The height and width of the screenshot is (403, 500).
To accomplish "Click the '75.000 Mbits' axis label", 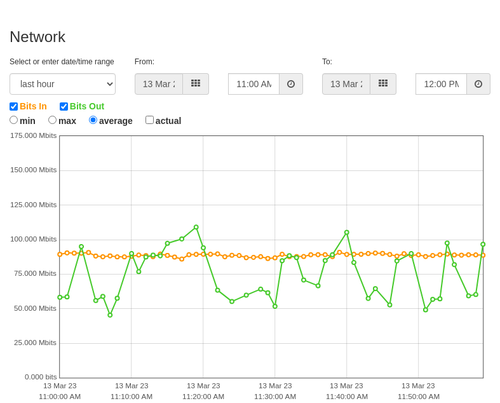I will point(35,273).
